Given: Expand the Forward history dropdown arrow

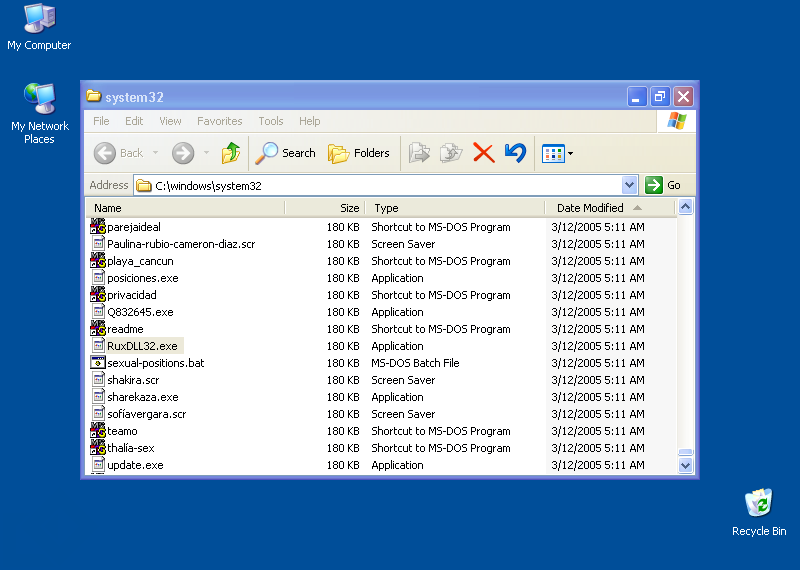Looking at the screenshot, I should (x=206, y=153).
